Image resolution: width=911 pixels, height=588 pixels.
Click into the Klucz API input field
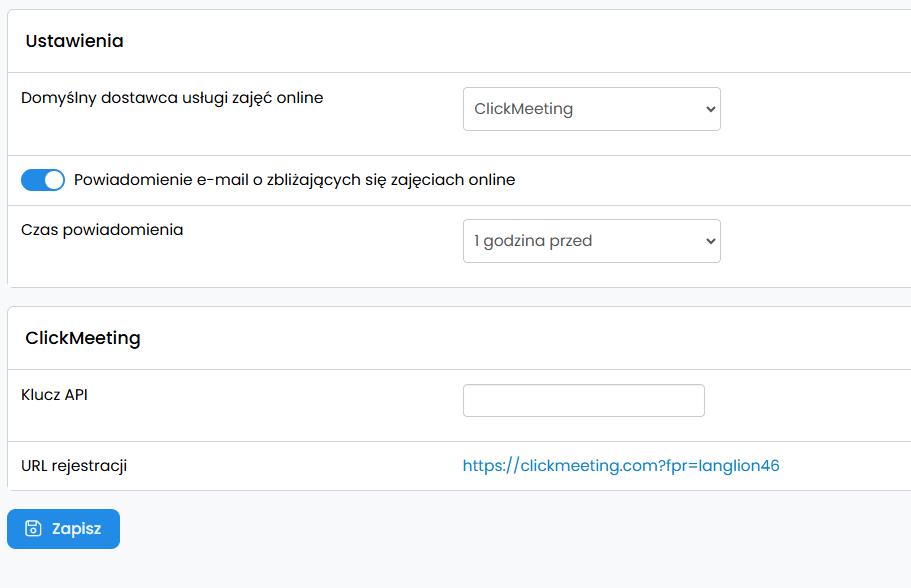(584, 400)
